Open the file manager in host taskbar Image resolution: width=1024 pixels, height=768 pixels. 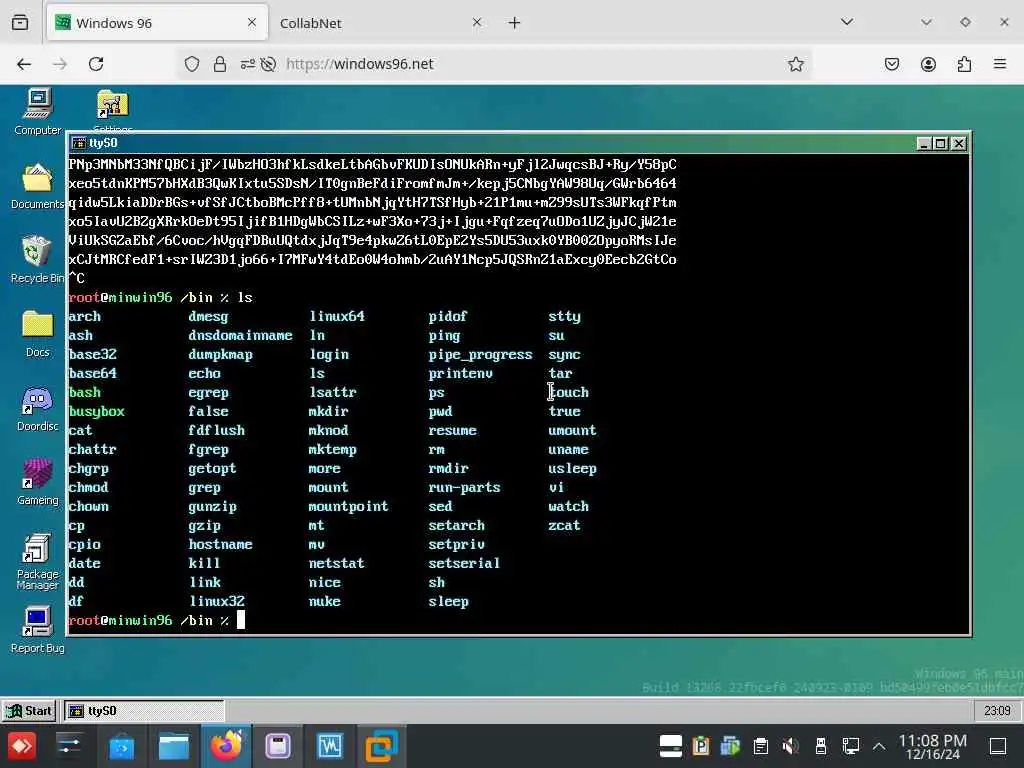coord(174,746)
